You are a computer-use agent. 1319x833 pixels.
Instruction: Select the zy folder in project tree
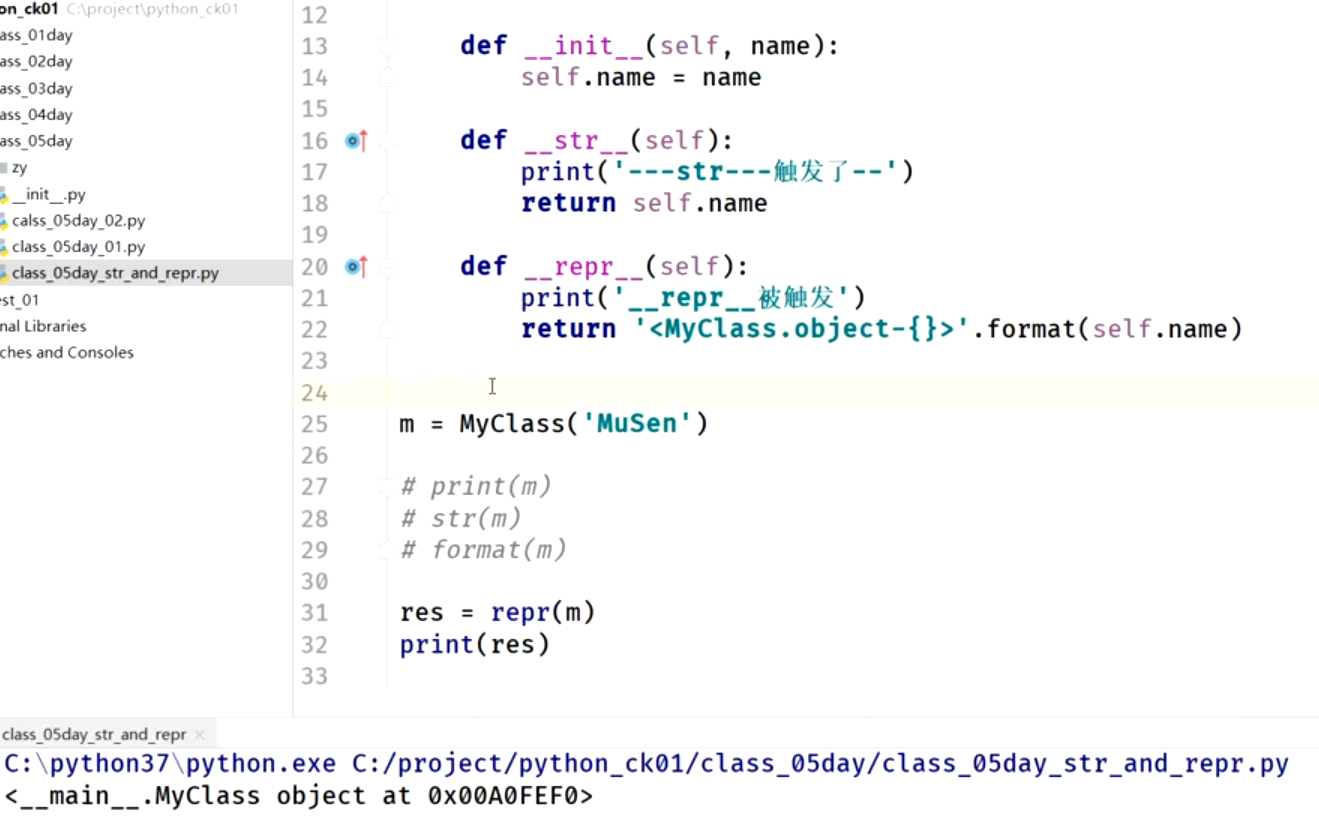click(19, 168)
